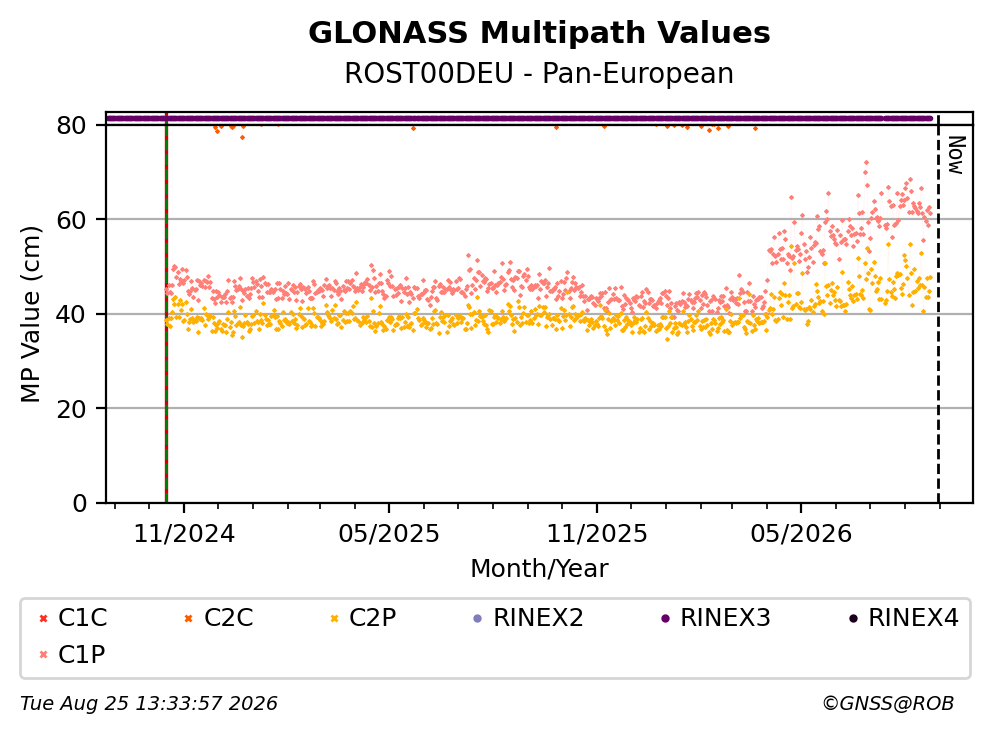Click the GLONASS Multipath Values title
993x734 pixels.
[539, 33]
